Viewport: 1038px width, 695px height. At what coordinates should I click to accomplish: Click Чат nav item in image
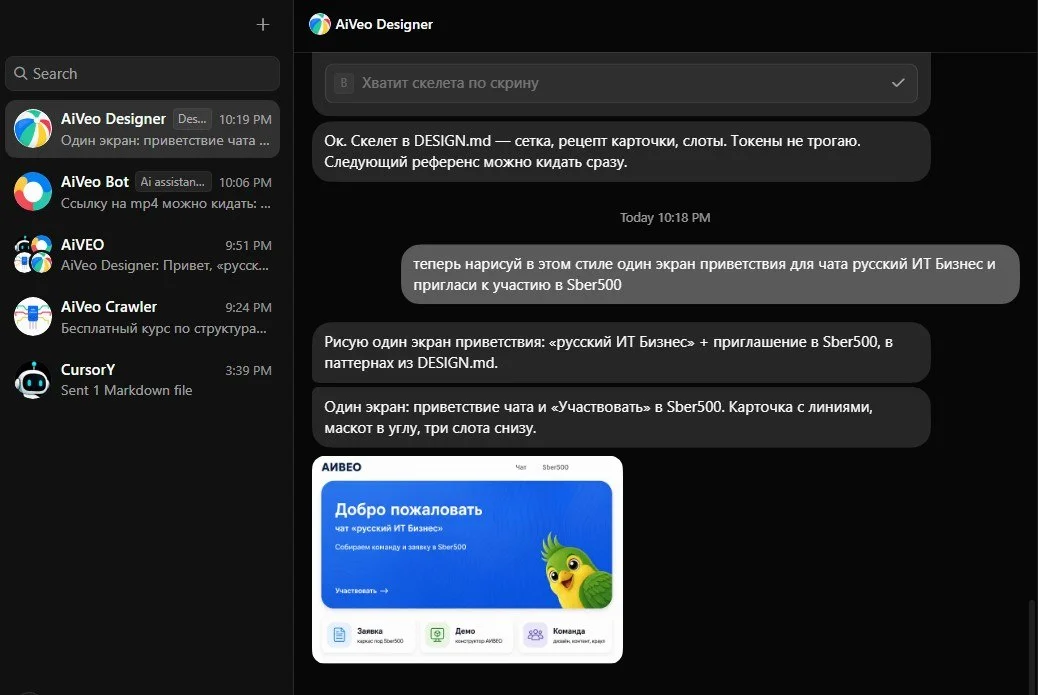click(x=521, y=467)
